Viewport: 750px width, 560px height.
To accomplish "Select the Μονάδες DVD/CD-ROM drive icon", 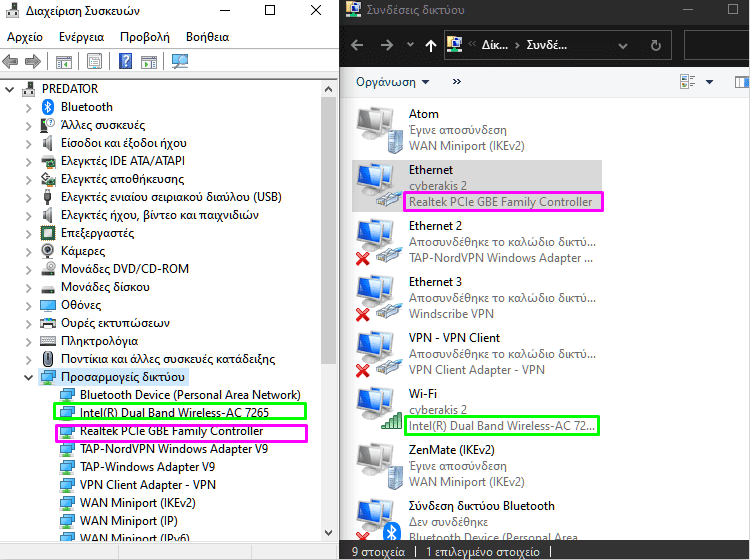I will (47, 269).
